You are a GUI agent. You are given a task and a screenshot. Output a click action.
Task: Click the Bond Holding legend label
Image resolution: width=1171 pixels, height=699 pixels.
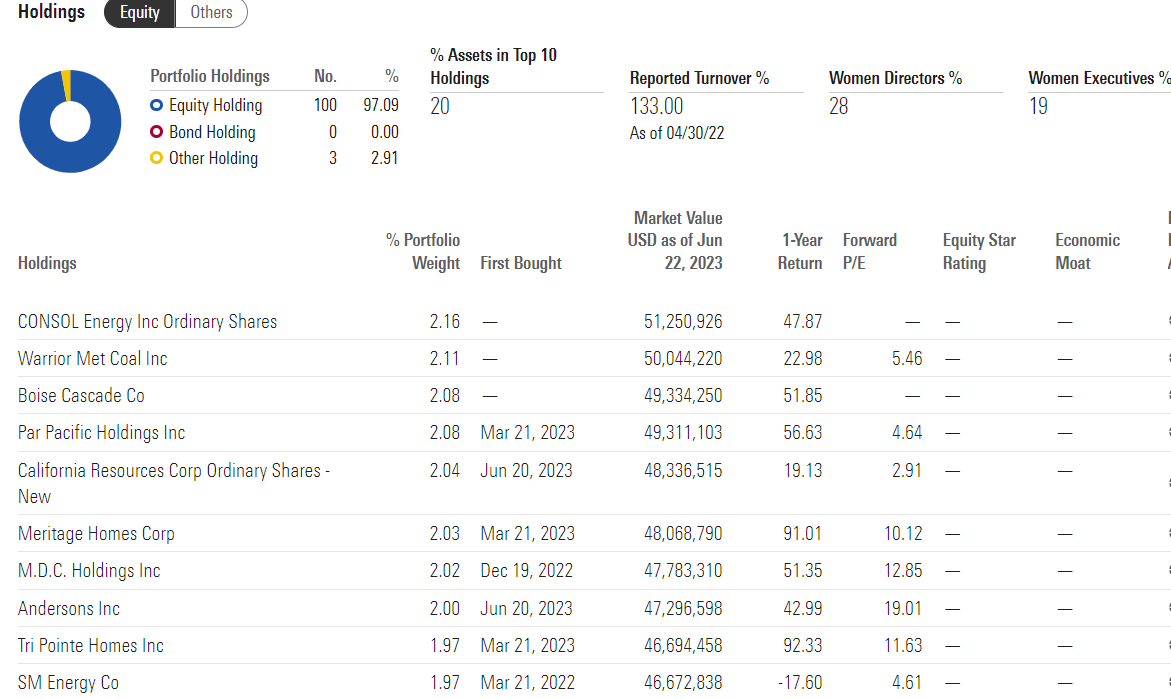click(x=212, y=132)
